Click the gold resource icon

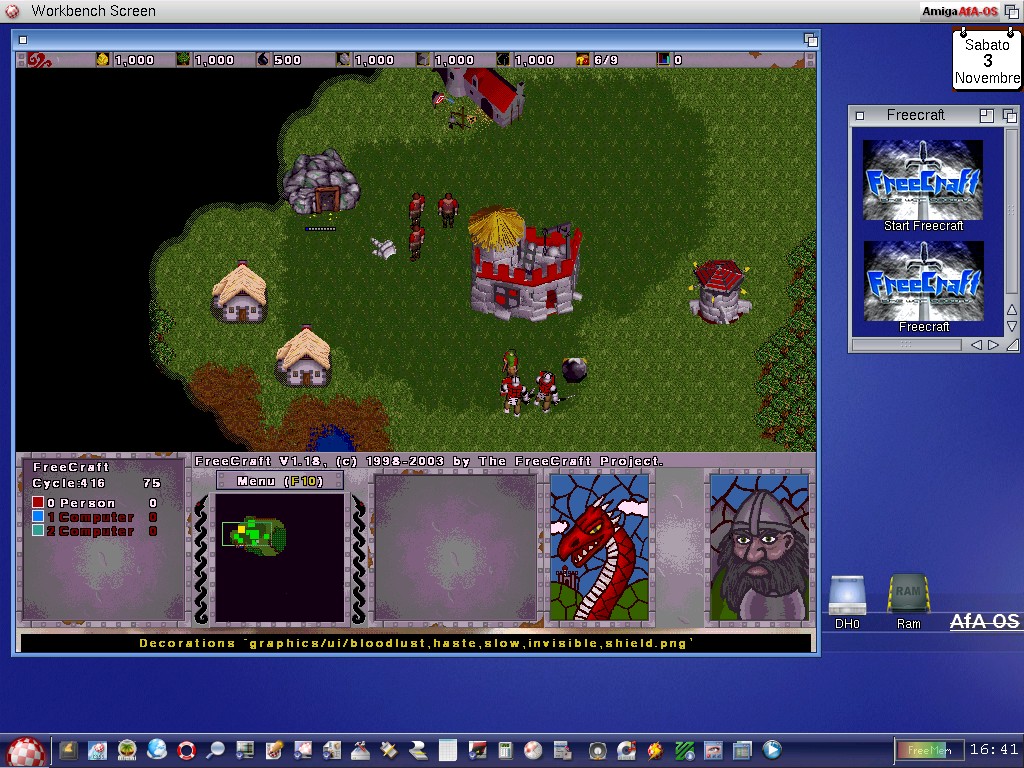coord(102,60)
